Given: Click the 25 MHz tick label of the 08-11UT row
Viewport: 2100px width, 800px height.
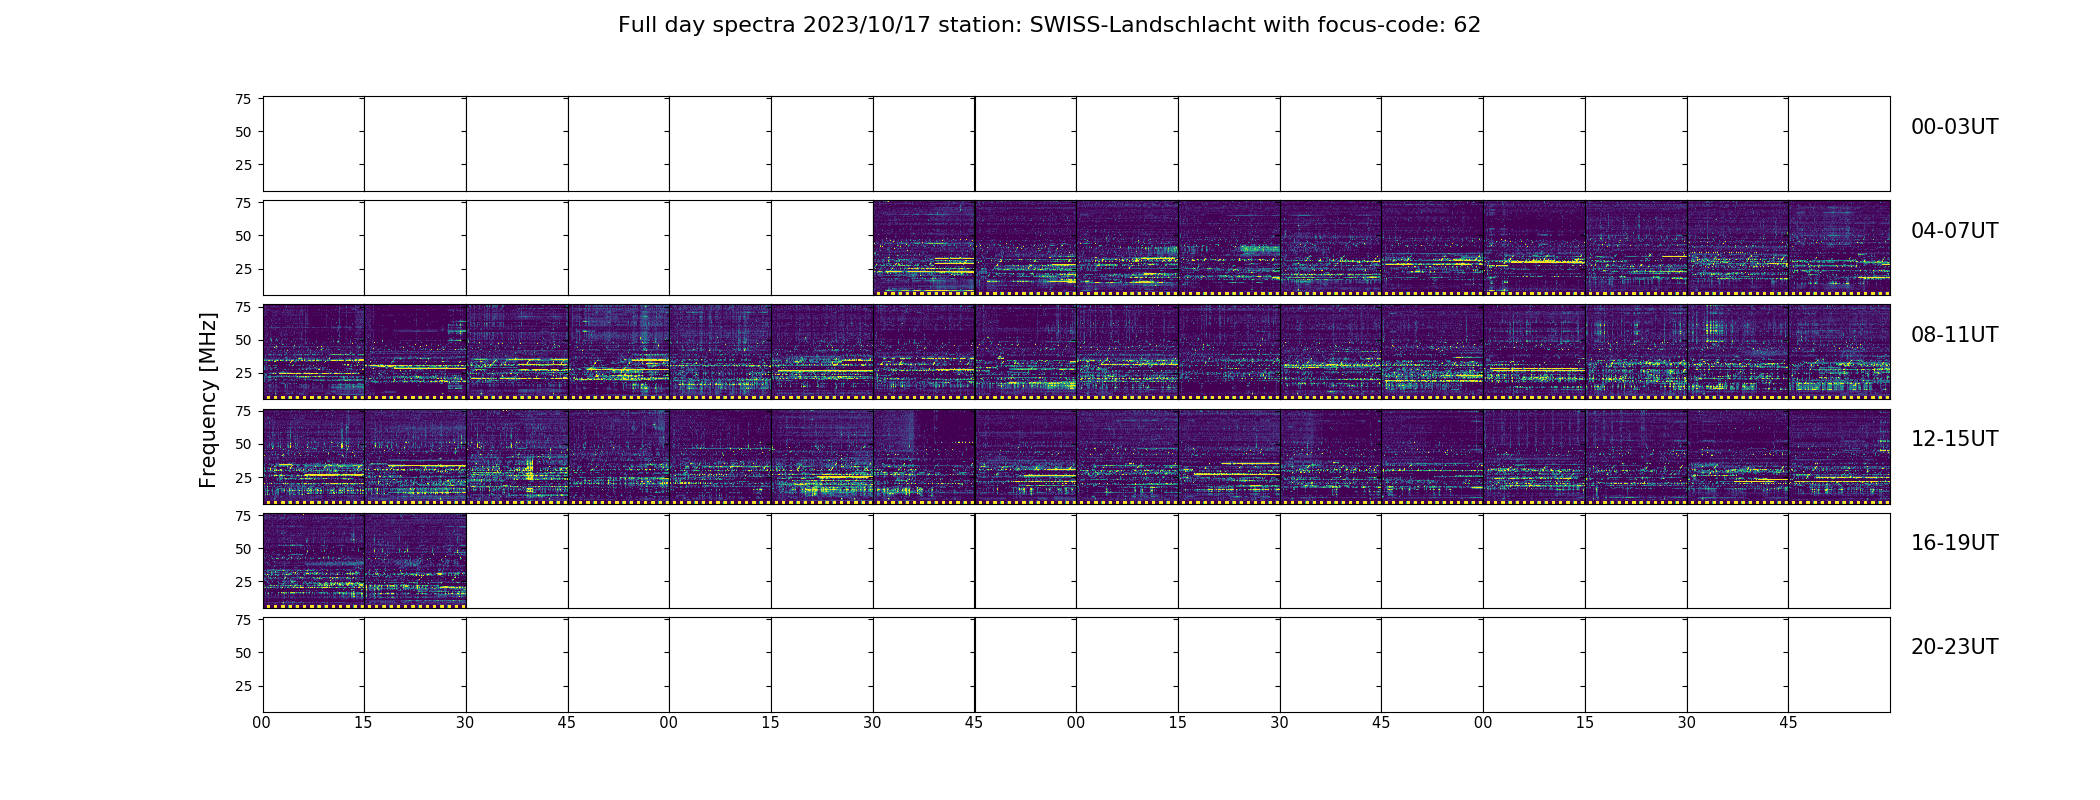Looking at the screenshot, I should [x=243, y=374].
